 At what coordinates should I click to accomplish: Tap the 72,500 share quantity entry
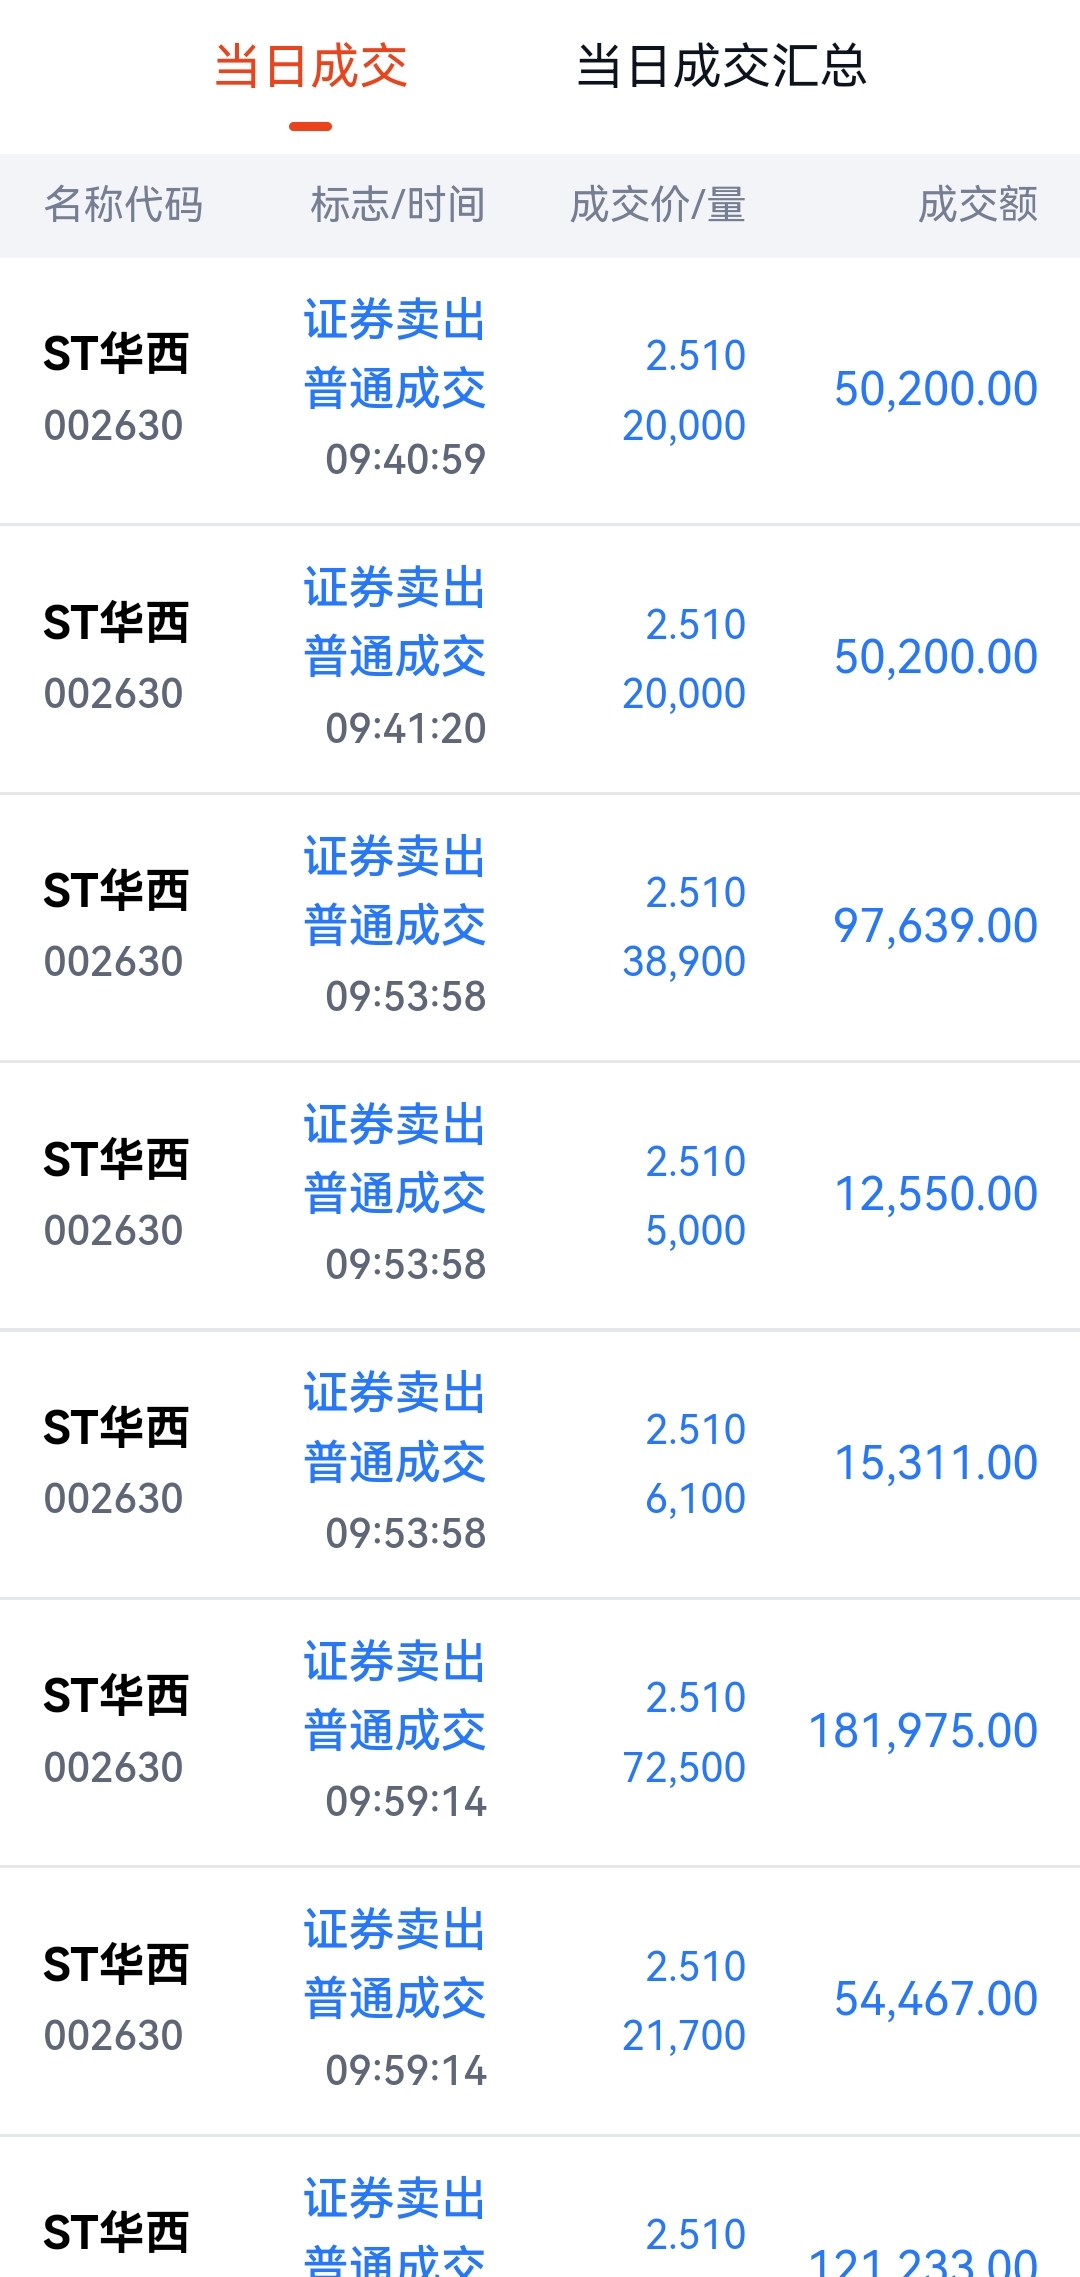click(684, 1768)
